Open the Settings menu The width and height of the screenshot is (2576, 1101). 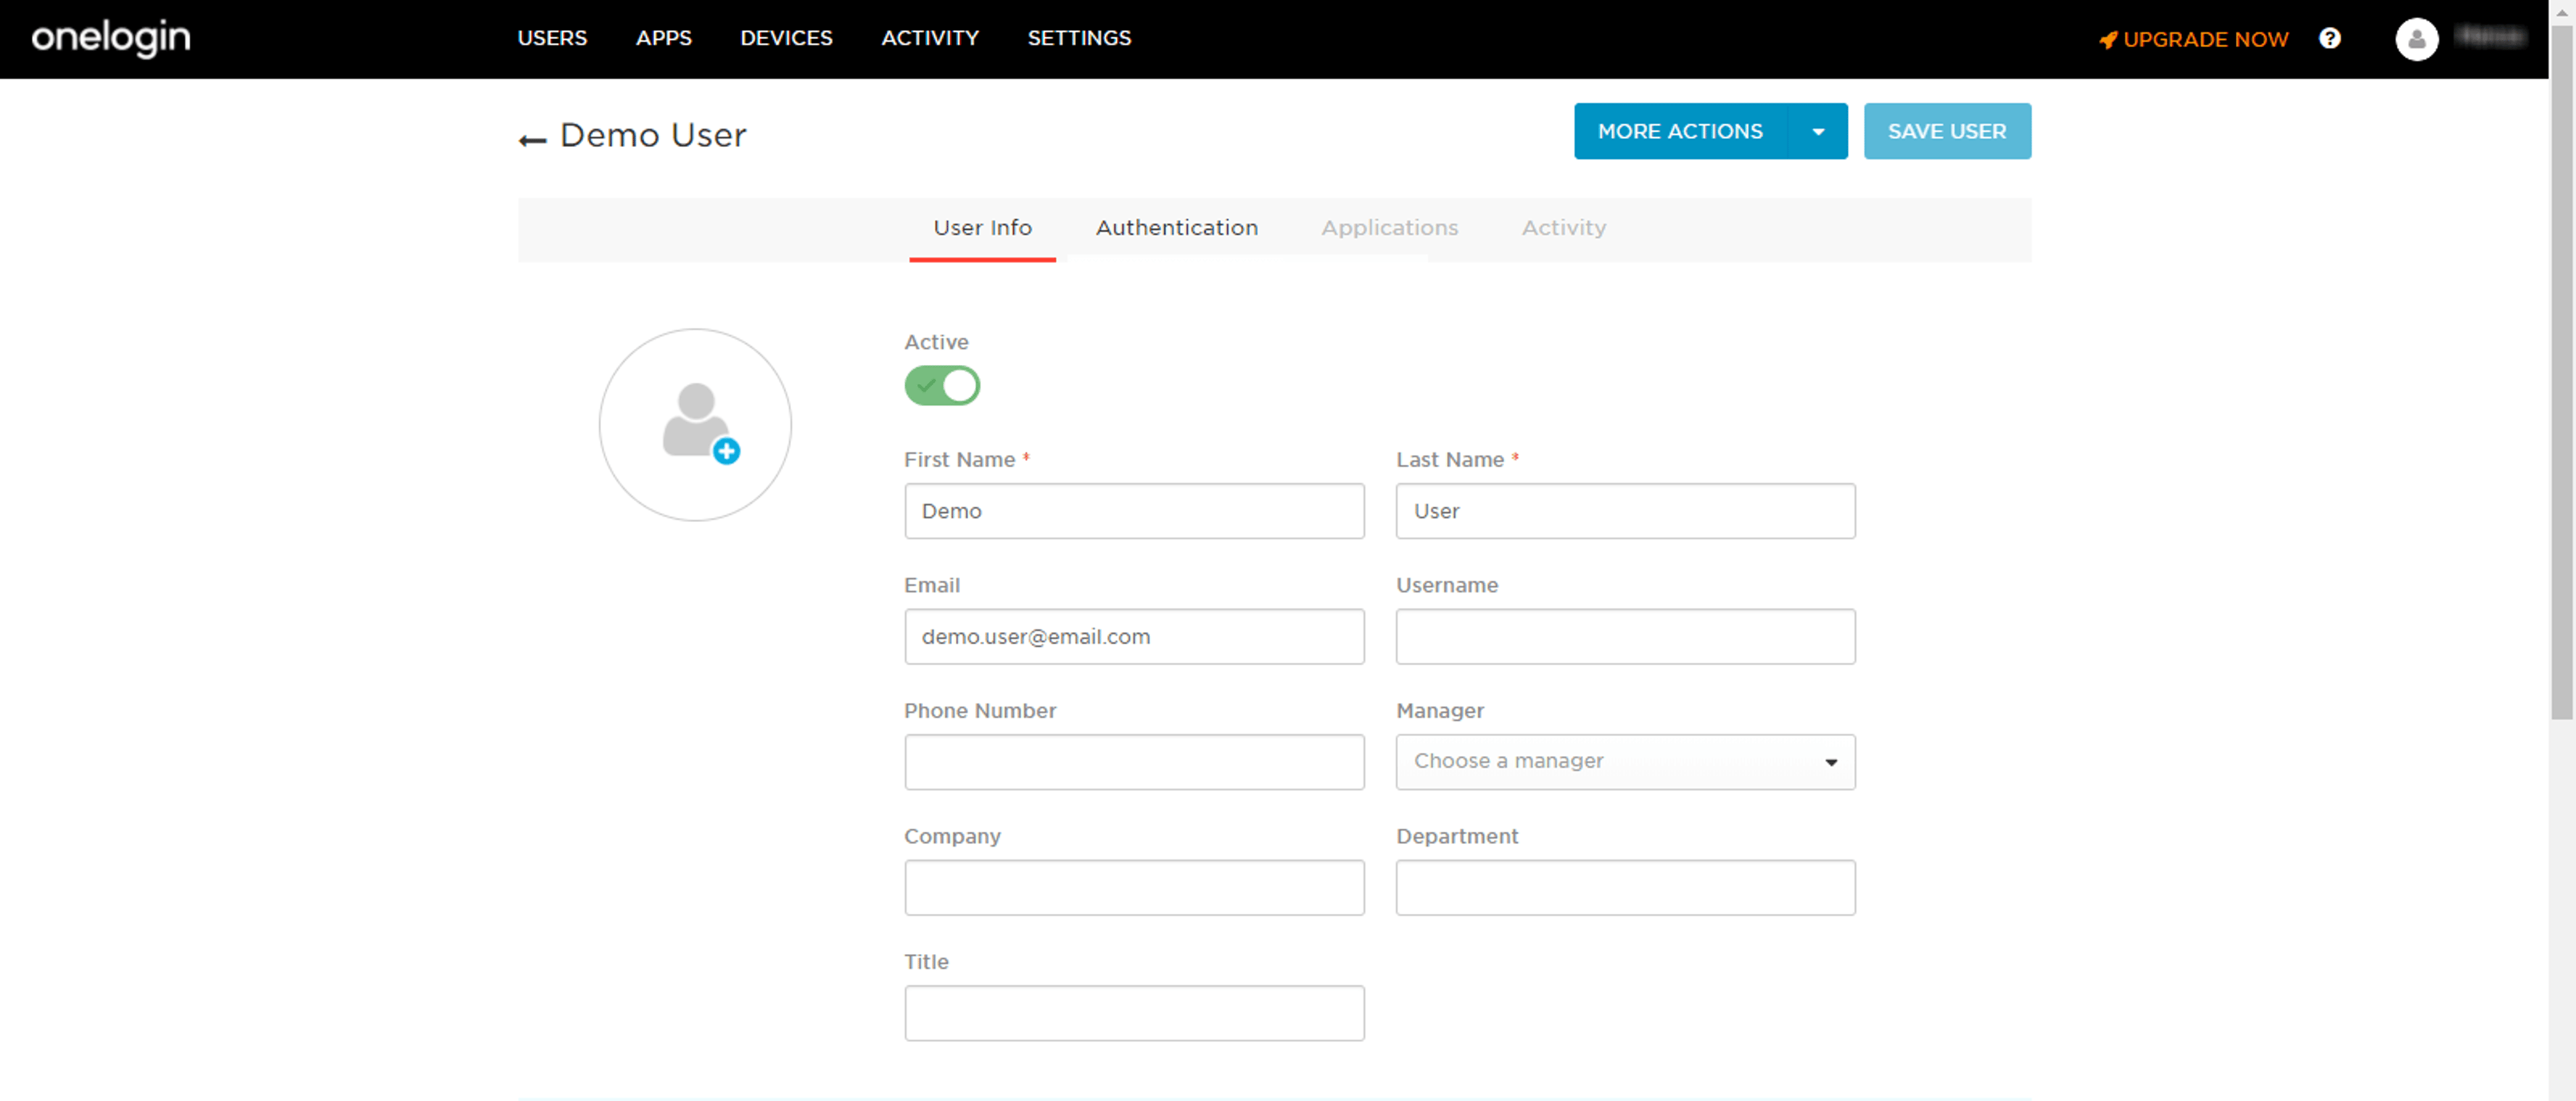coord(1079,38)
